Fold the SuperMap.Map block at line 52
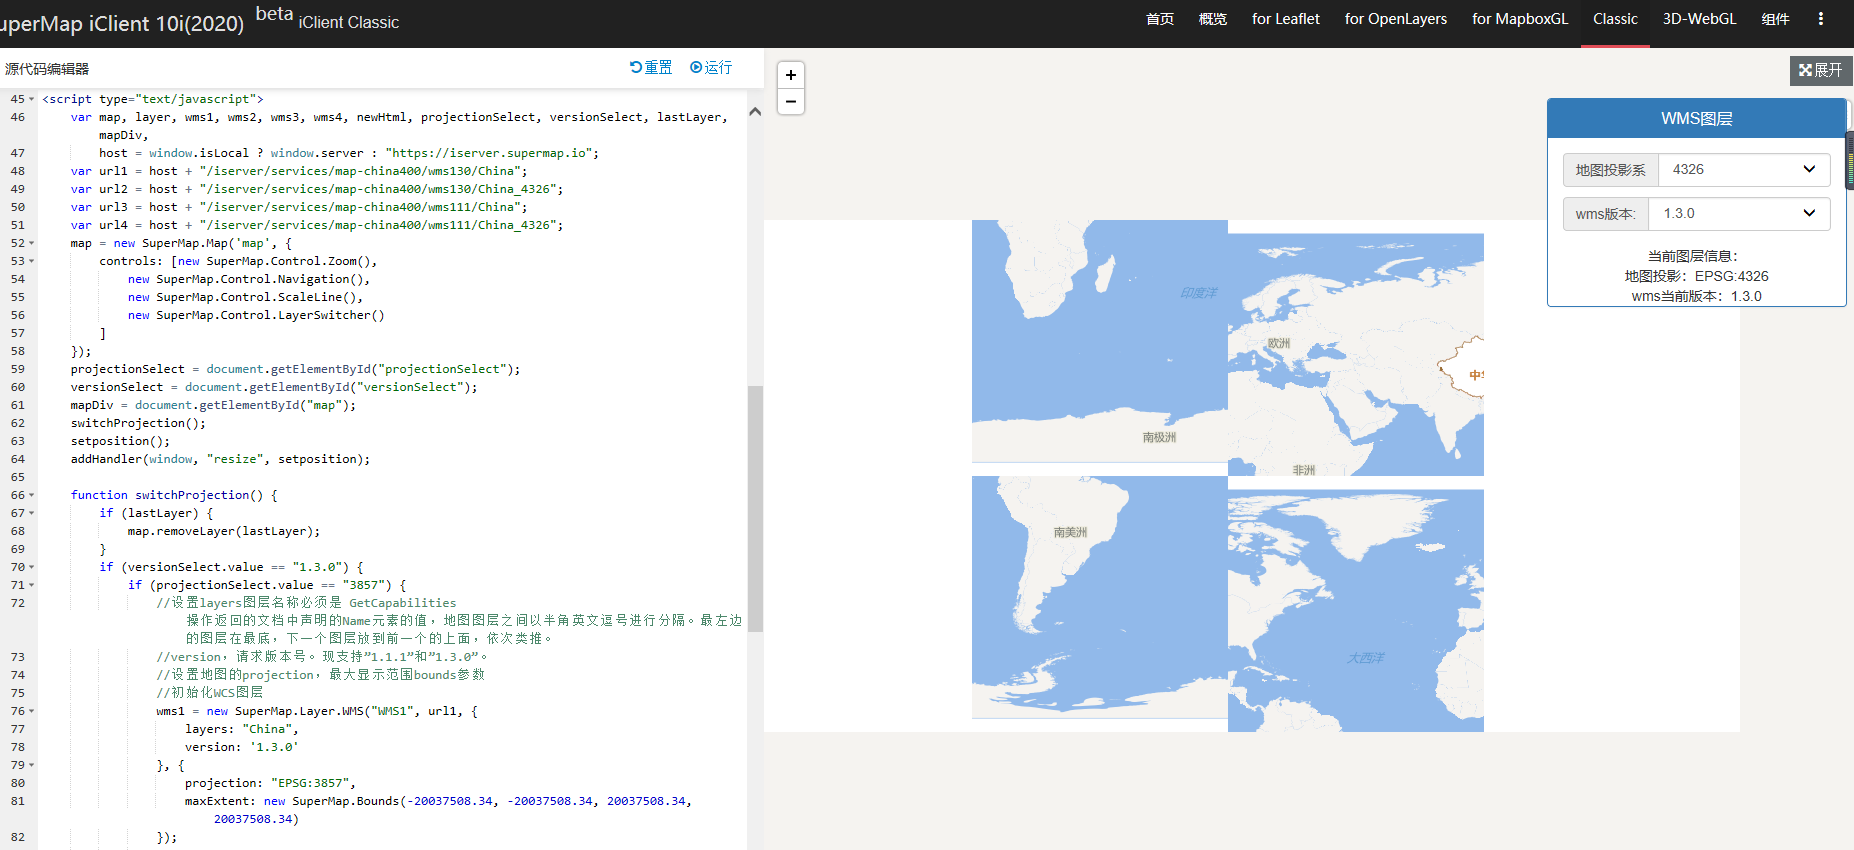The height and width of the screenshot is (850, 1854). 32,243
